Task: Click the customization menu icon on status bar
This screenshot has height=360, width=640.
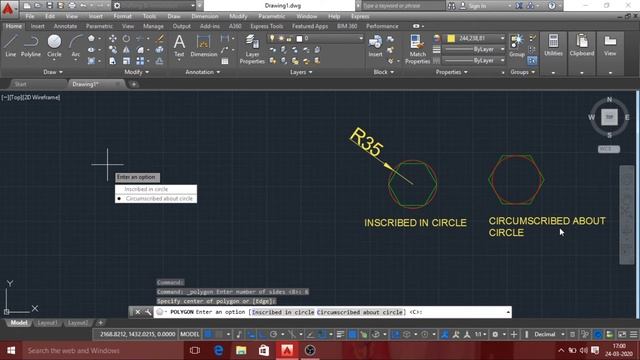Action: [x=633, y=334]
